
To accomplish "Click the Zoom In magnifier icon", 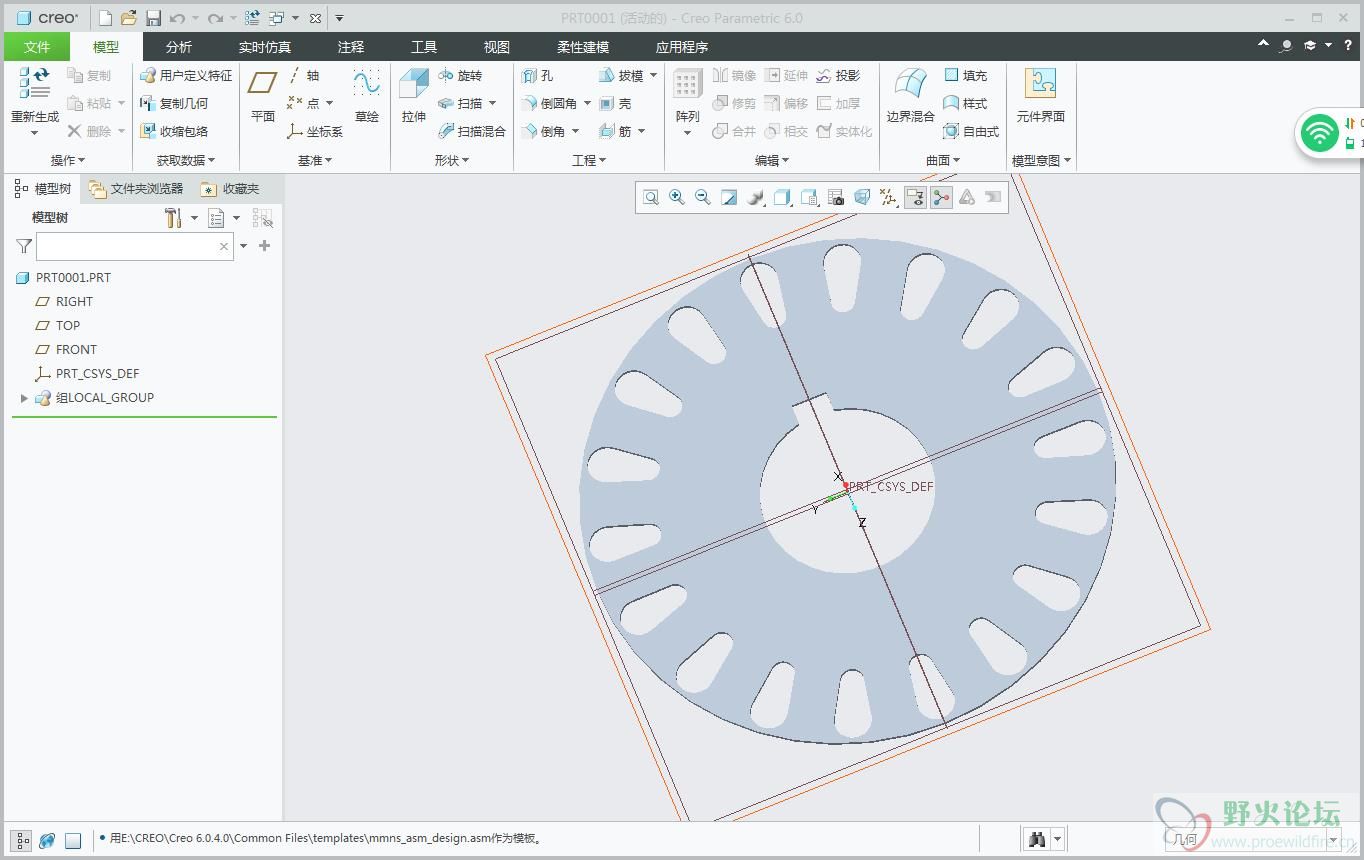I will pos(677,198).
